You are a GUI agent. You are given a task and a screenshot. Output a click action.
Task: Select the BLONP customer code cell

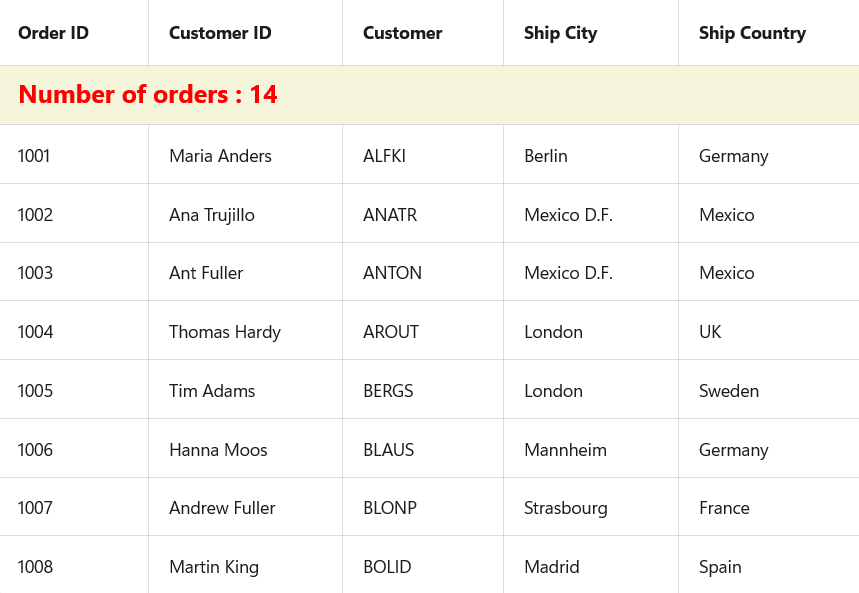click(x=390, y=508)
